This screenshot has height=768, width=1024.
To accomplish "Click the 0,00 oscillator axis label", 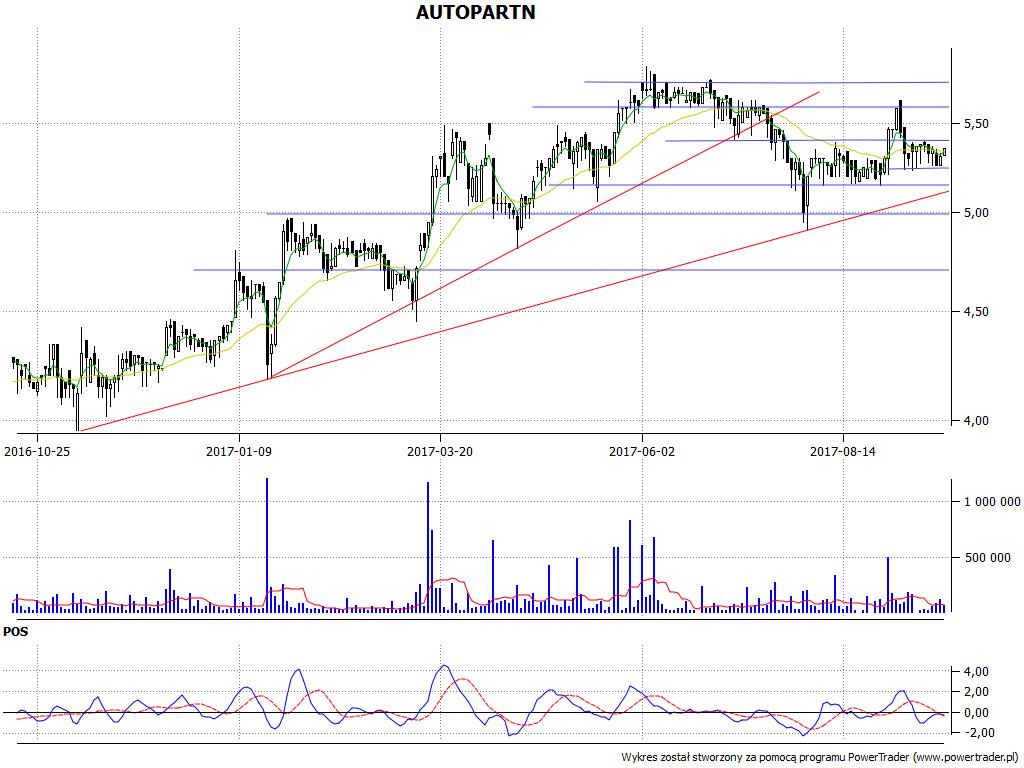I will coord(976,712).
